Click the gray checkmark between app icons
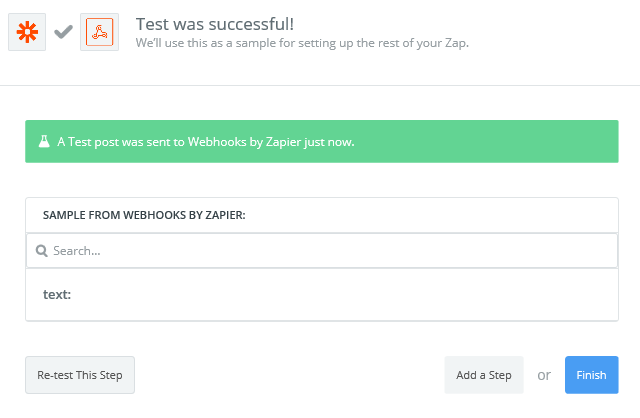Image resolution: width=640 pixels, height=418 pixels. point(63,32)
